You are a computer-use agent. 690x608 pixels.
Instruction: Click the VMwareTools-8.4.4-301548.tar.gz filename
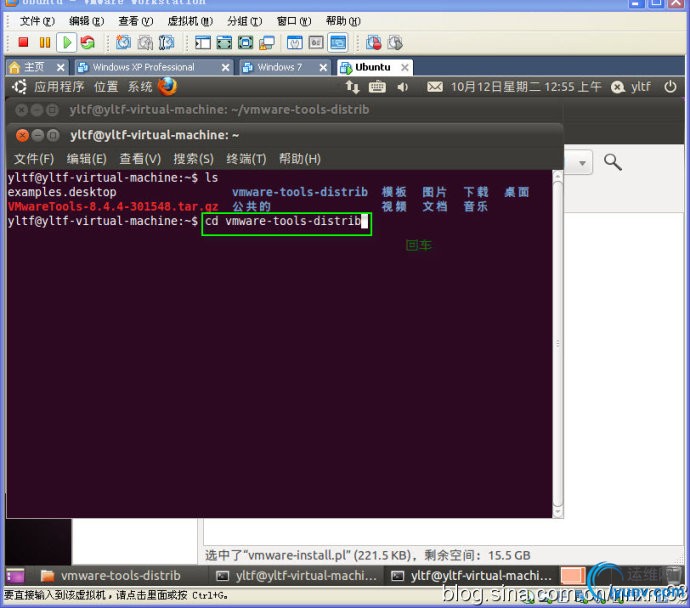[113, 206]
